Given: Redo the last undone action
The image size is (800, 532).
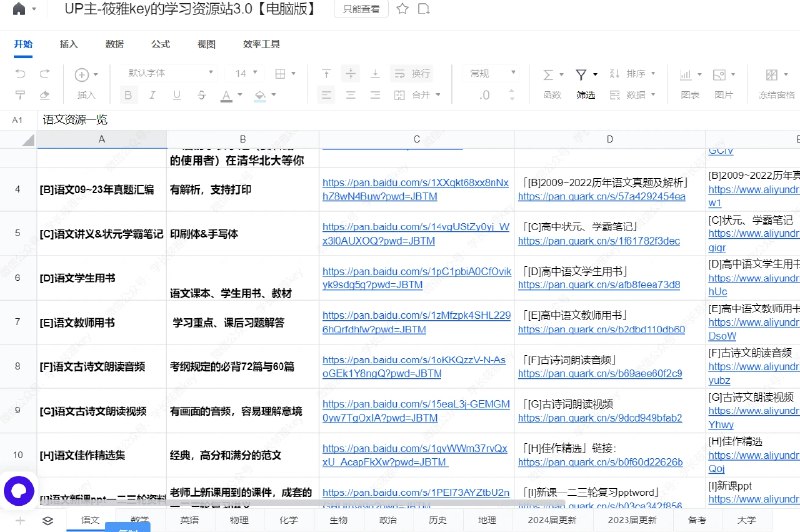Looking at the screenshot, I should [x=45, y=74].
